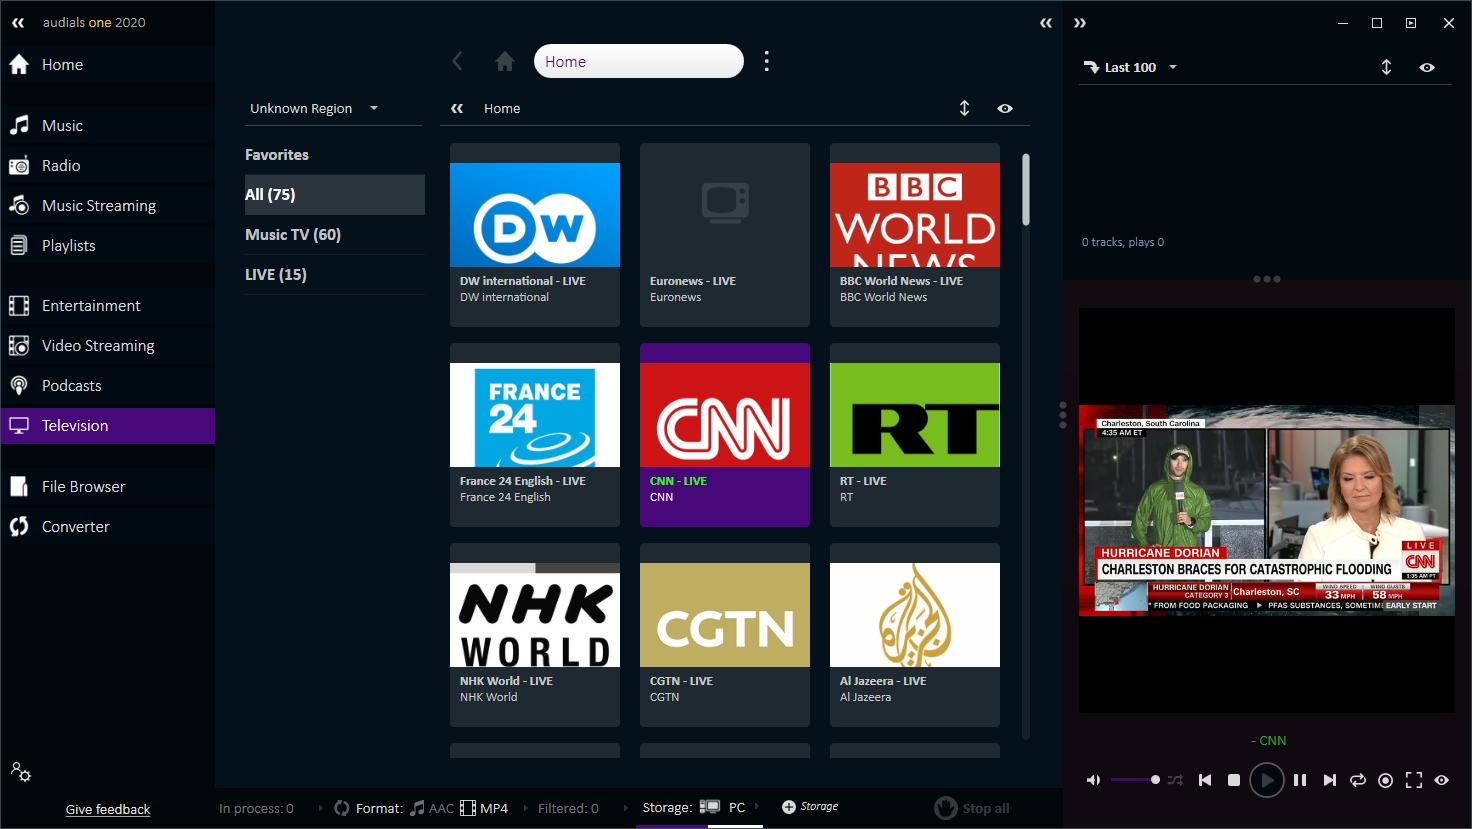Collapse the center panel double-chevron

coord(1046,23)
